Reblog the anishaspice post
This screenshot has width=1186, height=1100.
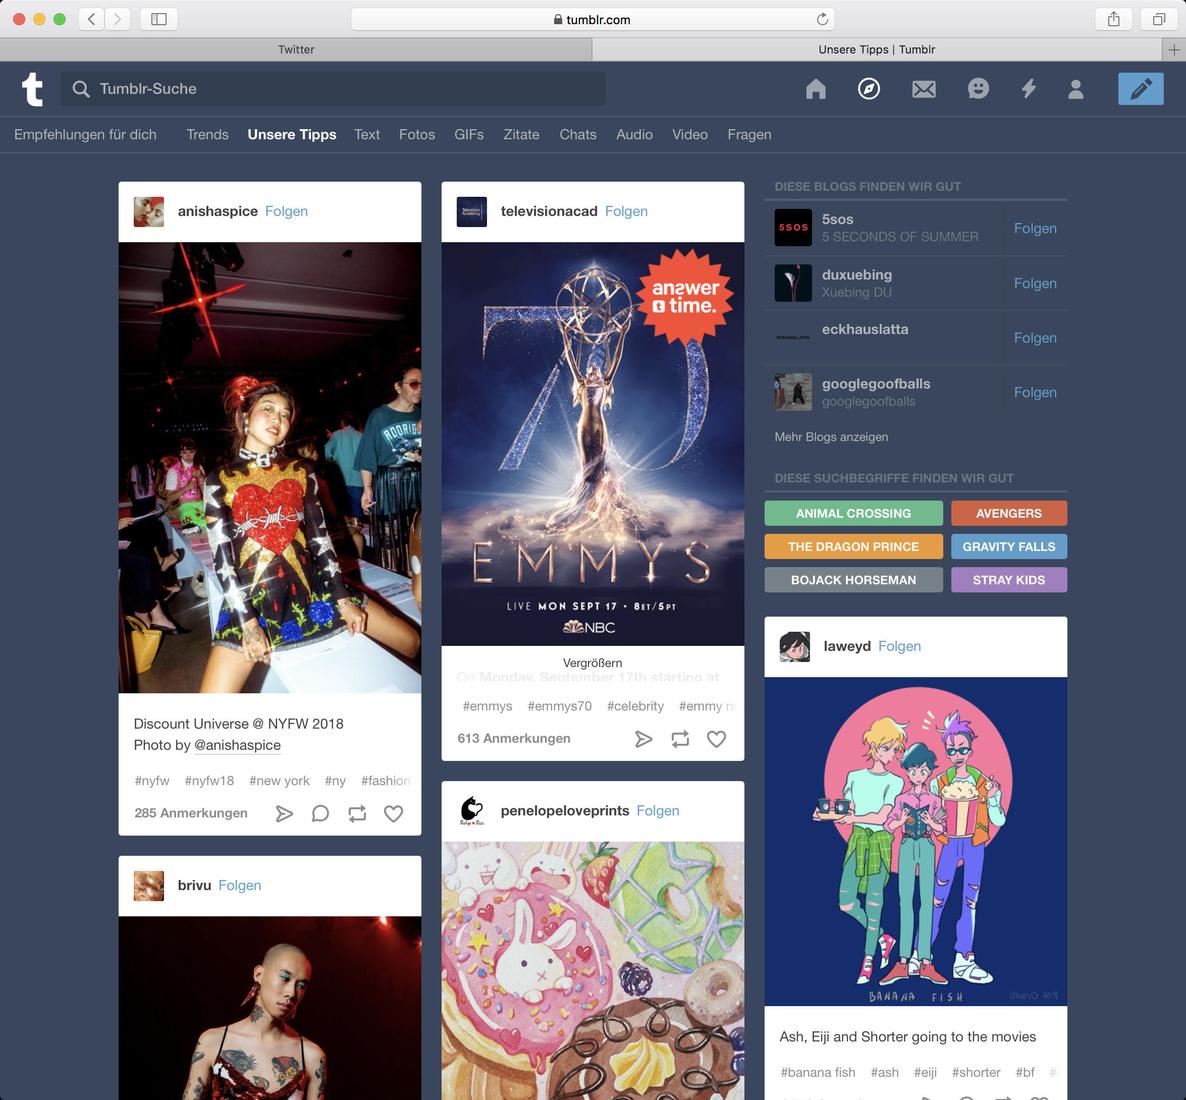pos(357,813)
